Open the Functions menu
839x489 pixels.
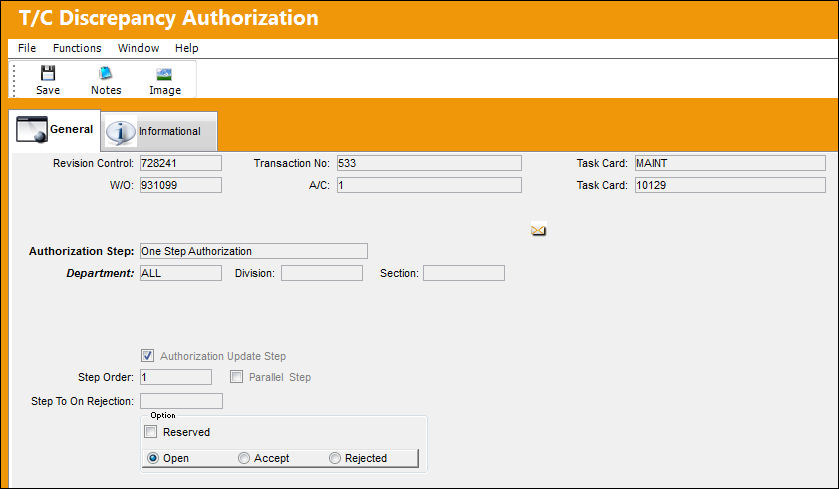pos(77,48)
